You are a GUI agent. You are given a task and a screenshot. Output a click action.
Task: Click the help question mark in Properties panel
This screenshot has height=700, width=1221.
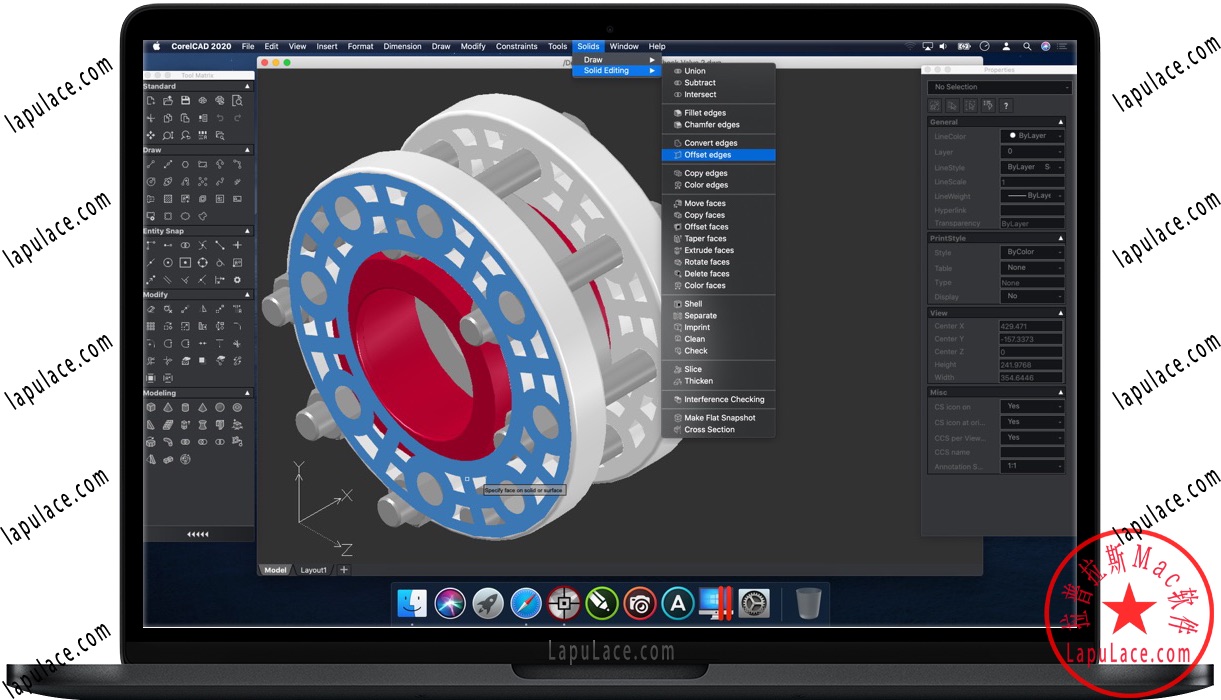[1006, 105]
